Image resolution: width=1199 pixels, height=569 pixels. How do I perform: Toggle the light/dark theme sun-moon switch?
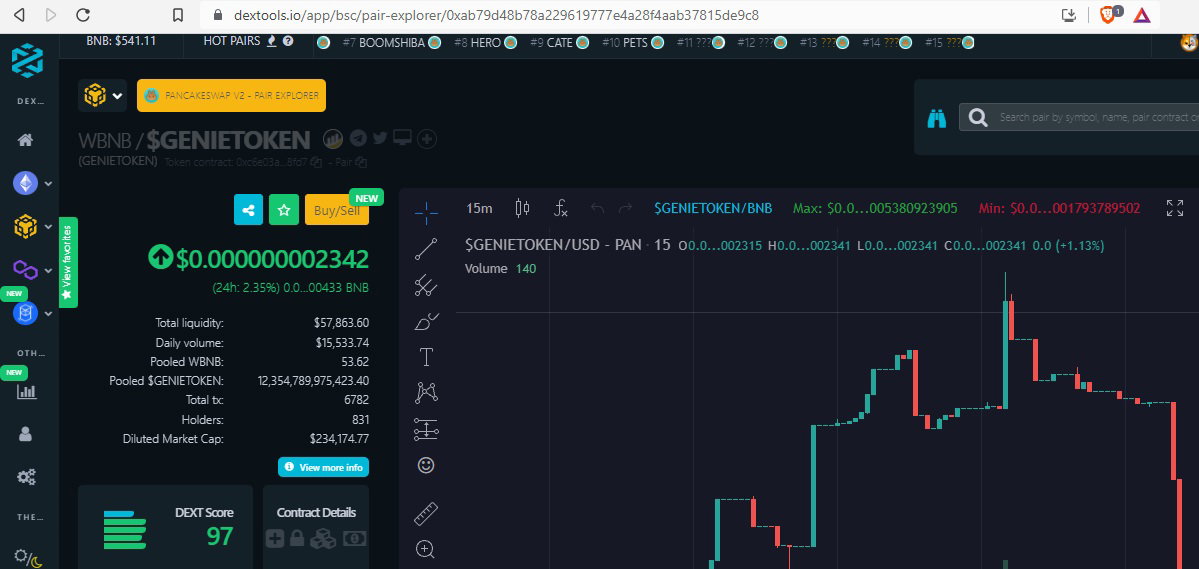pyautogui.click(x=27, y=558)
